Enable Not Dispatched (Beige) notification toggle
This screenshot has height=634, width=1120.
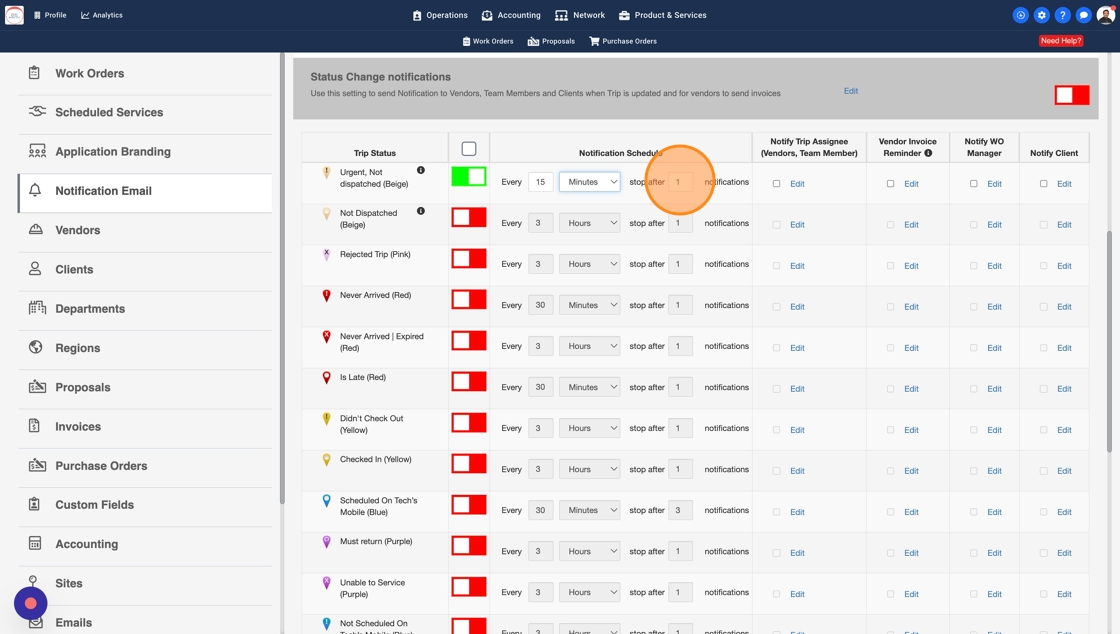[469, 217]
